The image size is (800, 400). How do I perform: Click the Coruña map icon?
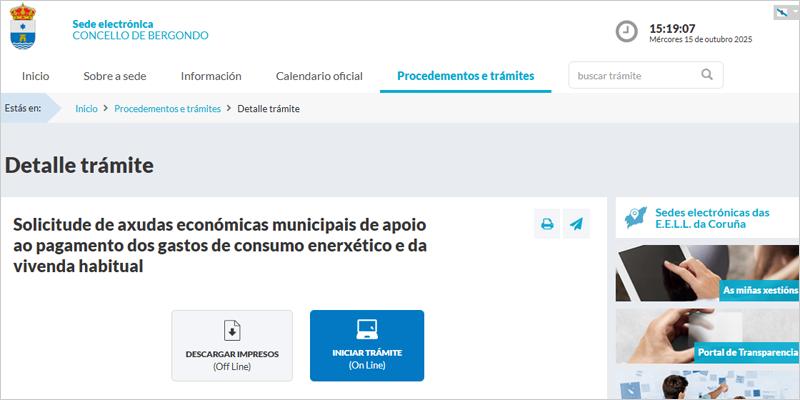[x=634, y=217]
